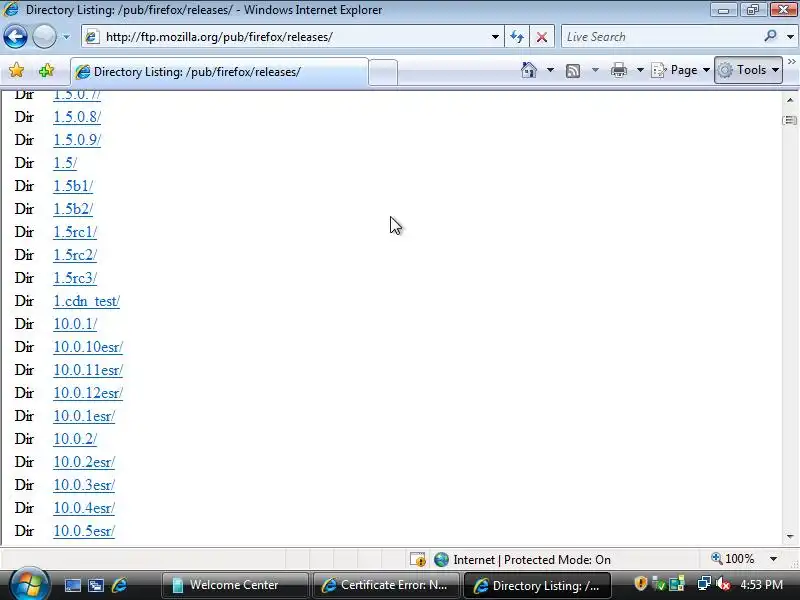800x600 pixels.
Task: Go to the Home page icon
Action: 529,70
